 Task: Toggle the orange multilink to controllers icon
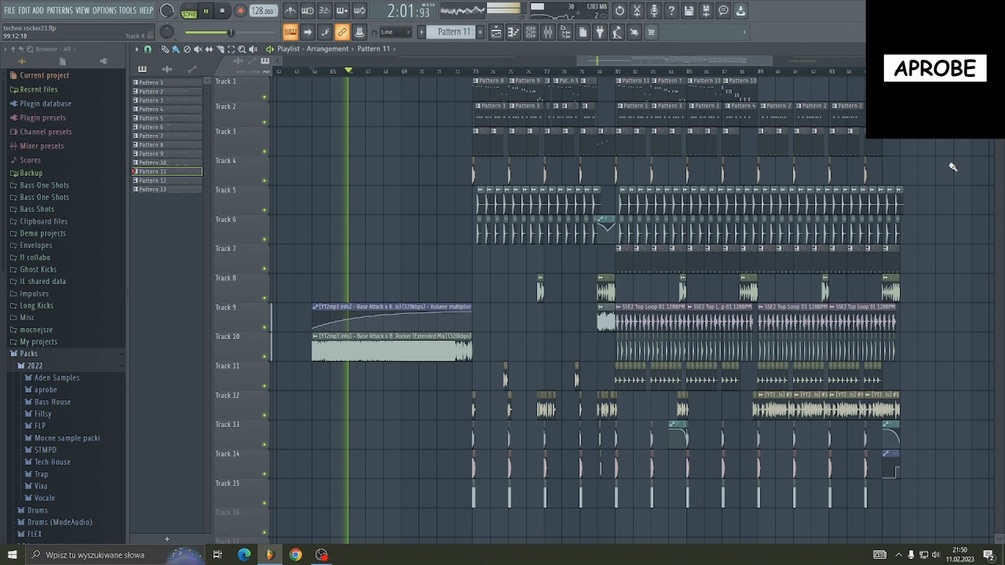click(342, 32)
